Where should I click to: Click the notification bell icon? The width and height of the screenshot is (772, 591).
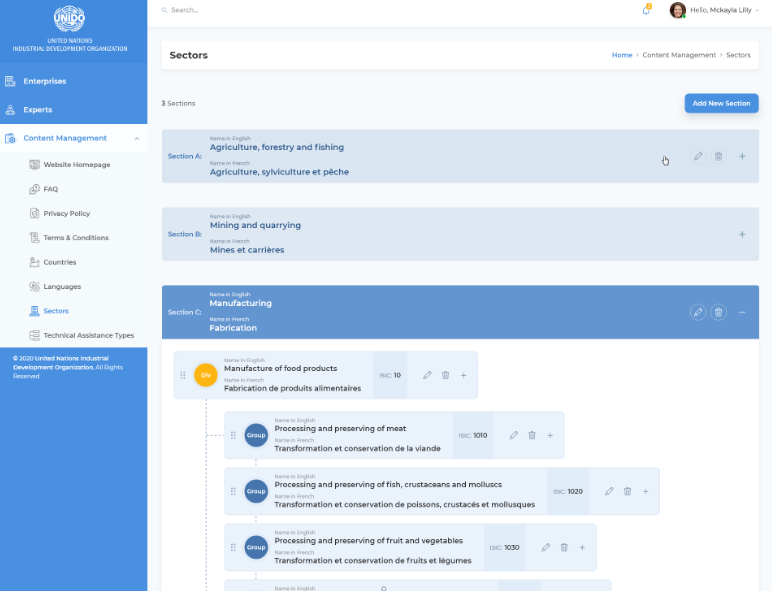(646, 10)
